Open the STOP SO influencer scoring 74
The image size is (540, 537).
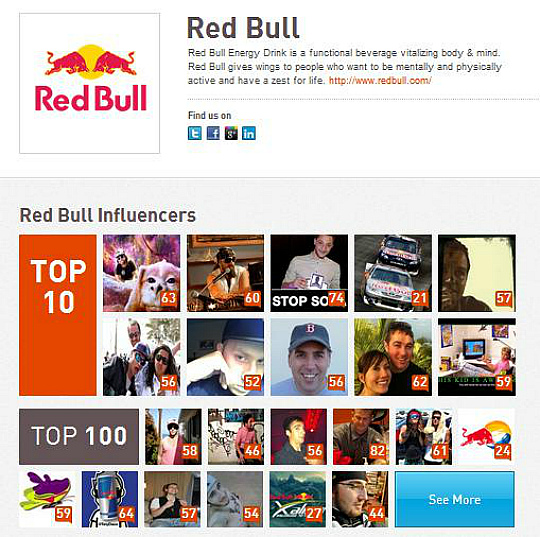click(309, 273)
